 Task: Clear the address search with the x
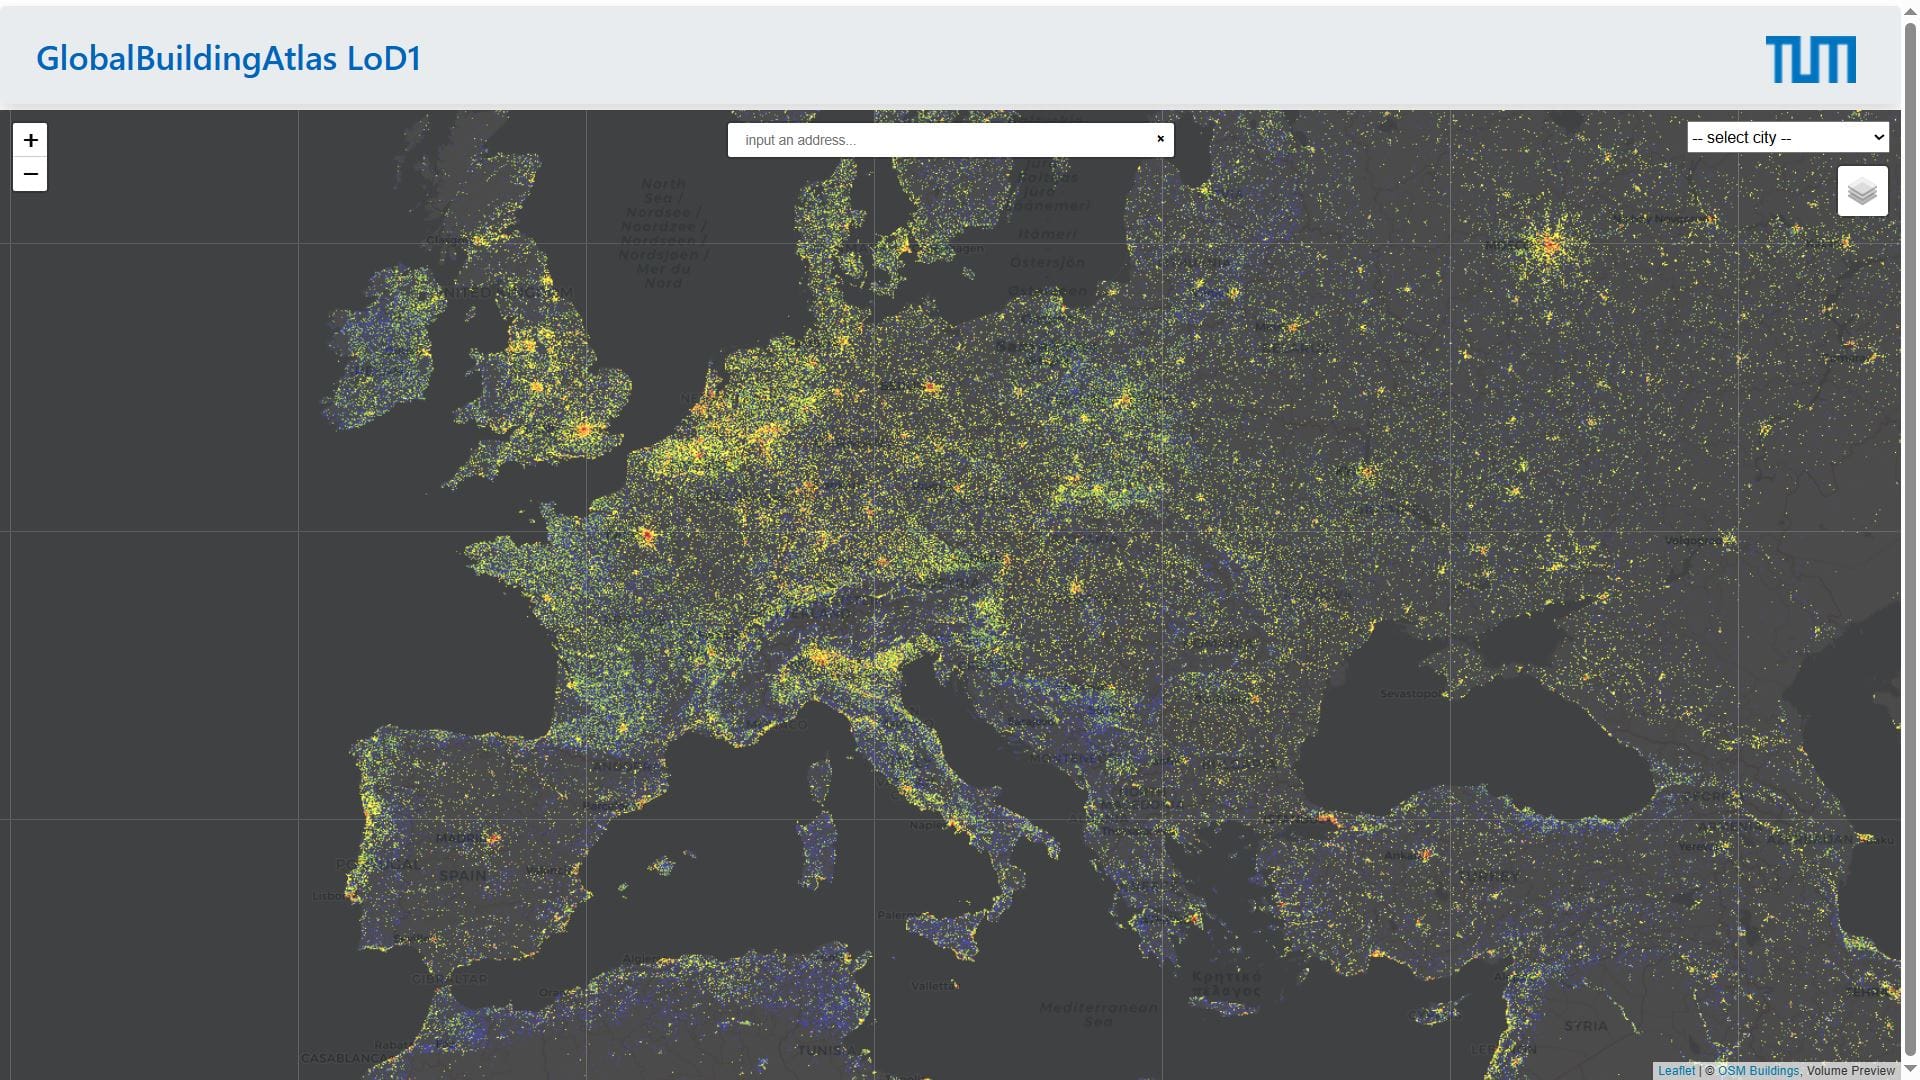(x=1160, y=139)
